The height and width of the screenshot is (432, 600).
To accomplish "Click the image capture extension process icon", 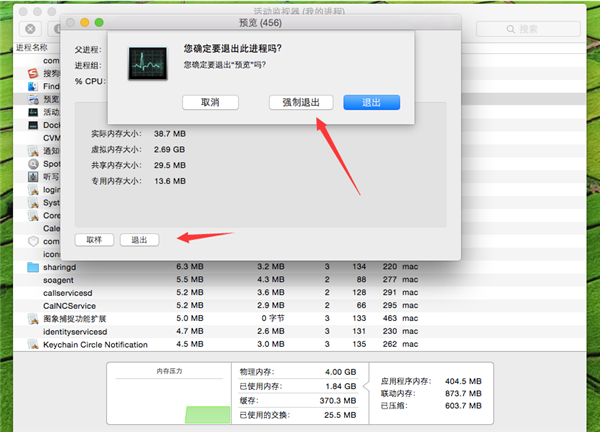I will (x=33, y=319).
